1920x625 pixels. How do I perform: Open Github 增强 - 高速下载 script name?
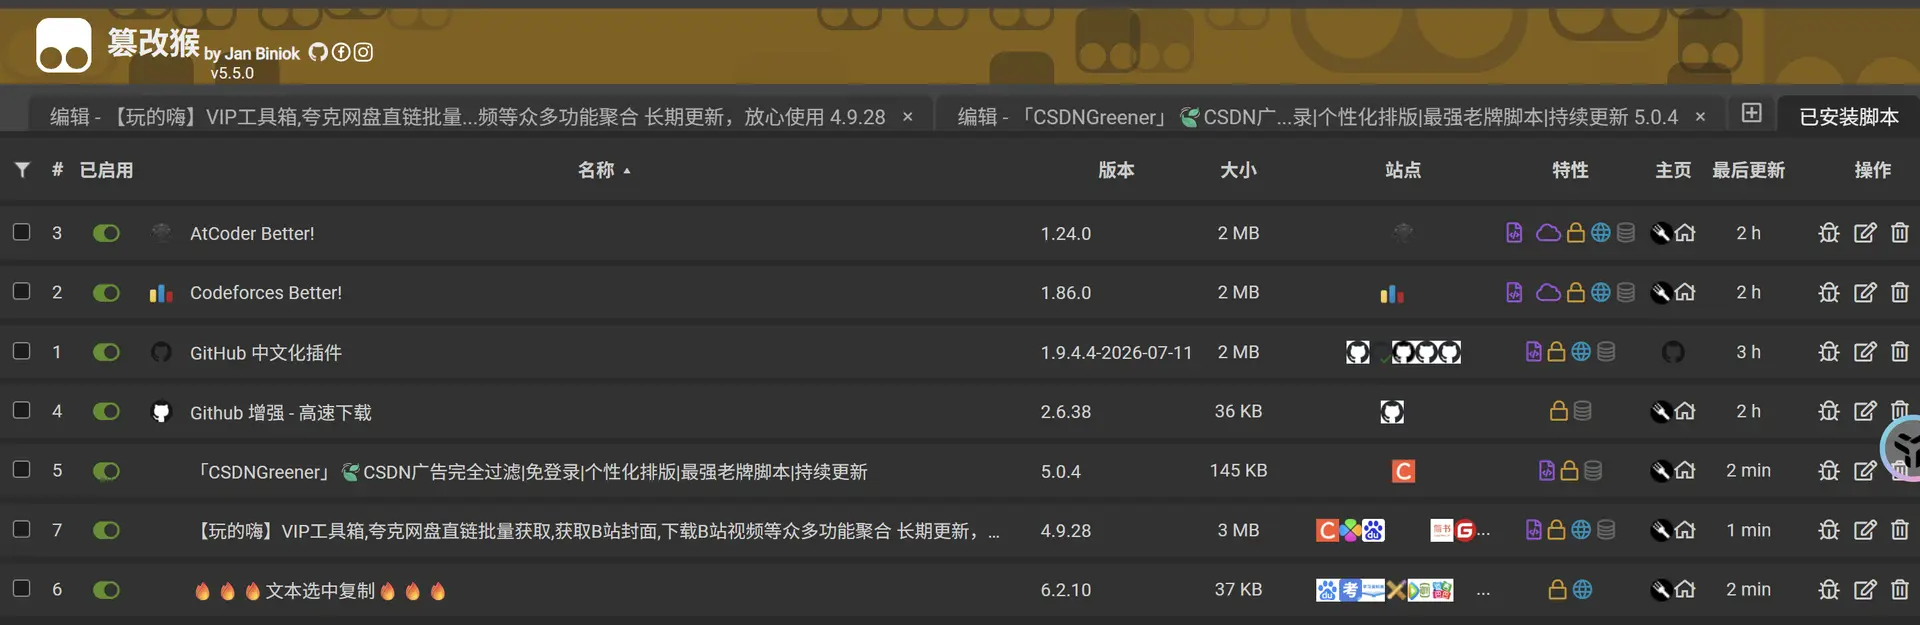pyautogui.click(x=281, y=412)
